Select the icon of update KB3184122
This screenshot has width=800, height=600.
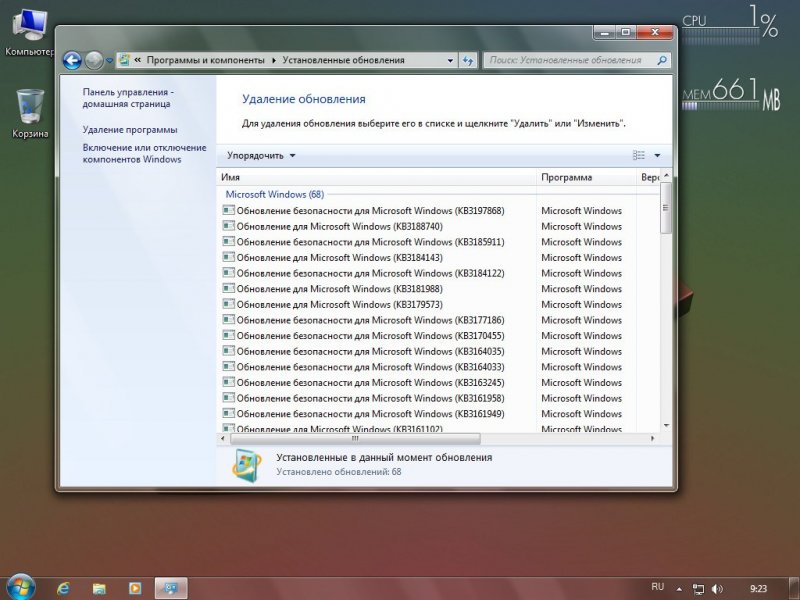point(229,273)
